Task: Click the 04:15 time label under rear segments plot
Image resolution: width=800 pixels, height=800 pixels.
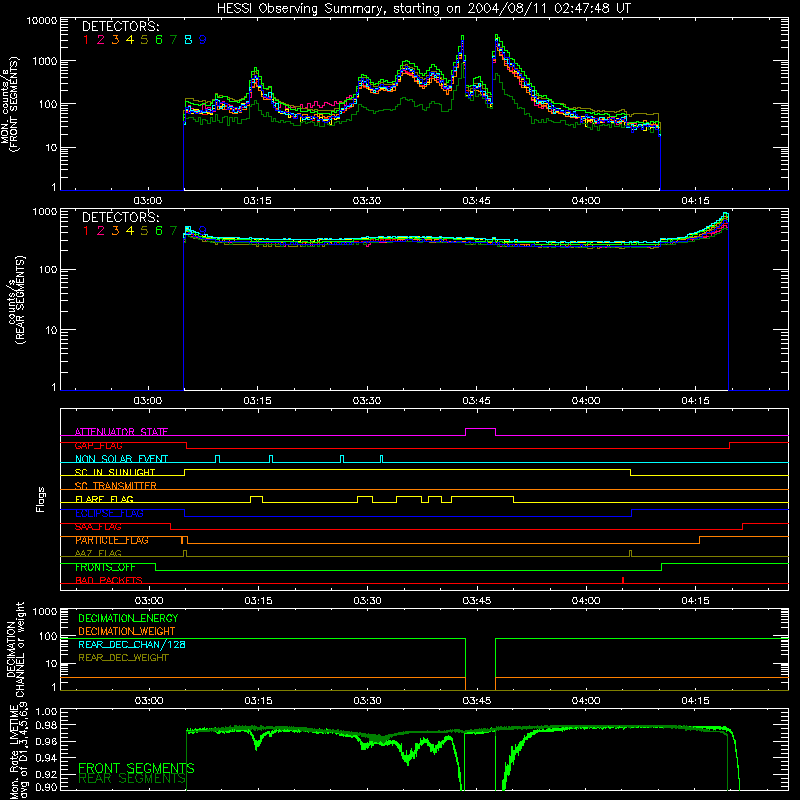Action: 695,401
